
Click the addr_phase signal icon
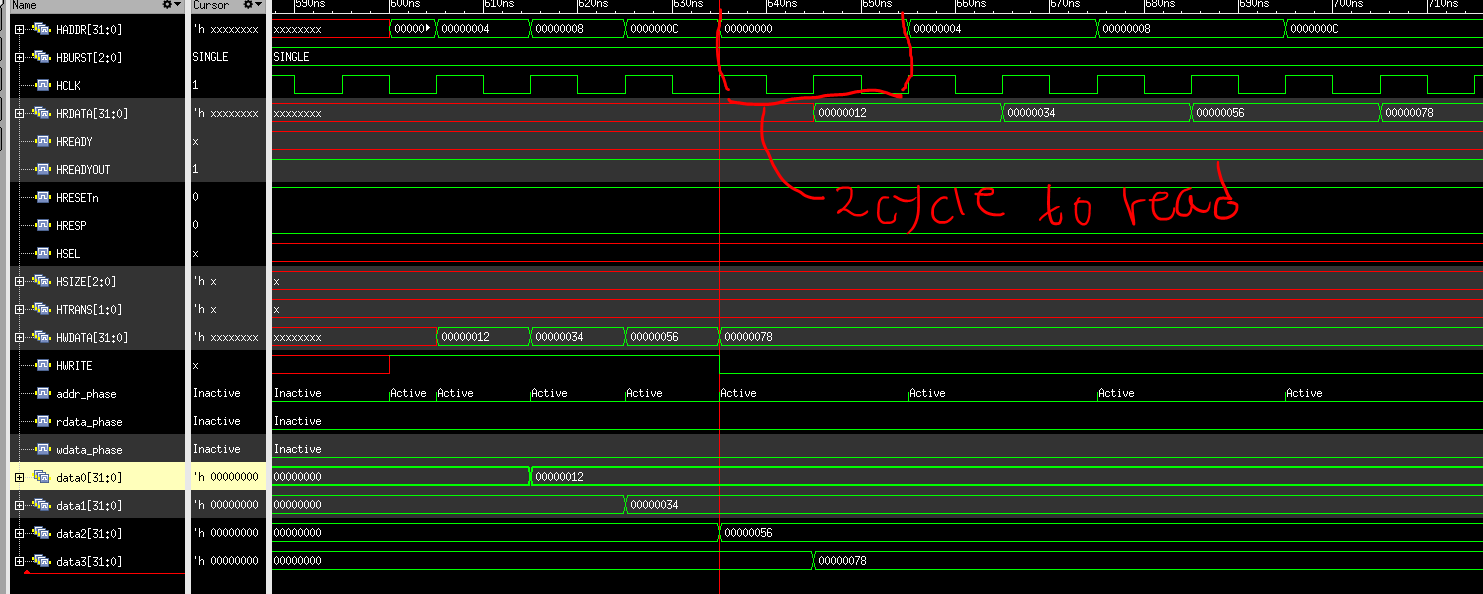pos(43,393)
